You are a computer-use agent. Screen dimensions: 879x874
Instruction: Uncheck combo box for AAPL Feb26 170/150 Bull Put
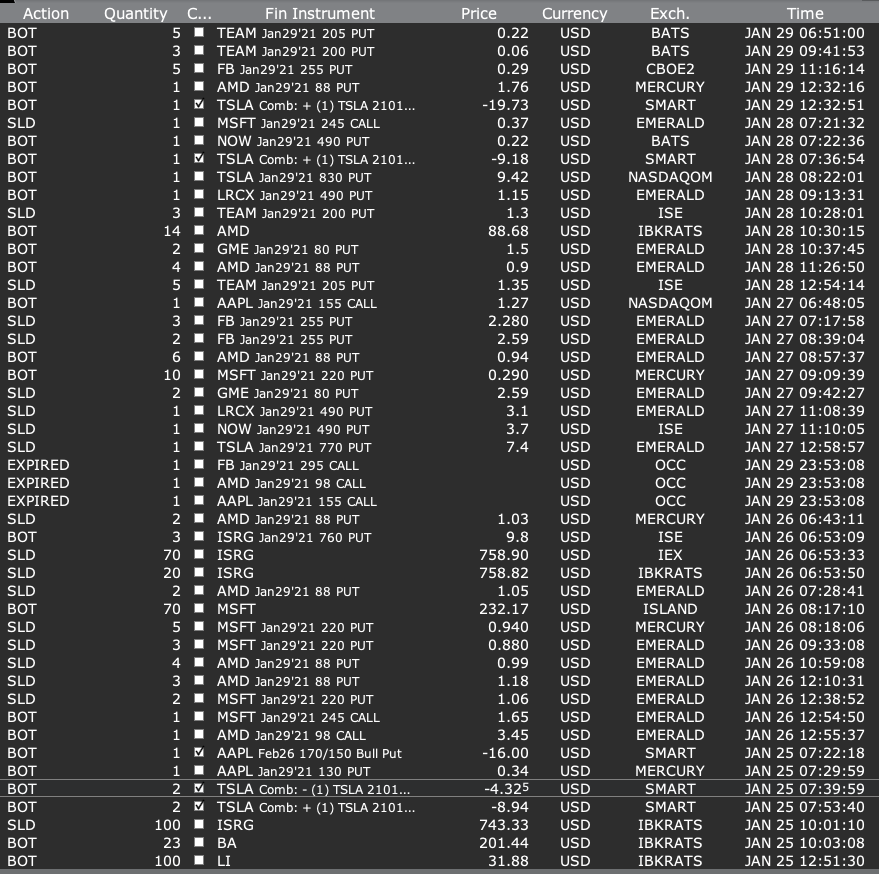(199, 752)
